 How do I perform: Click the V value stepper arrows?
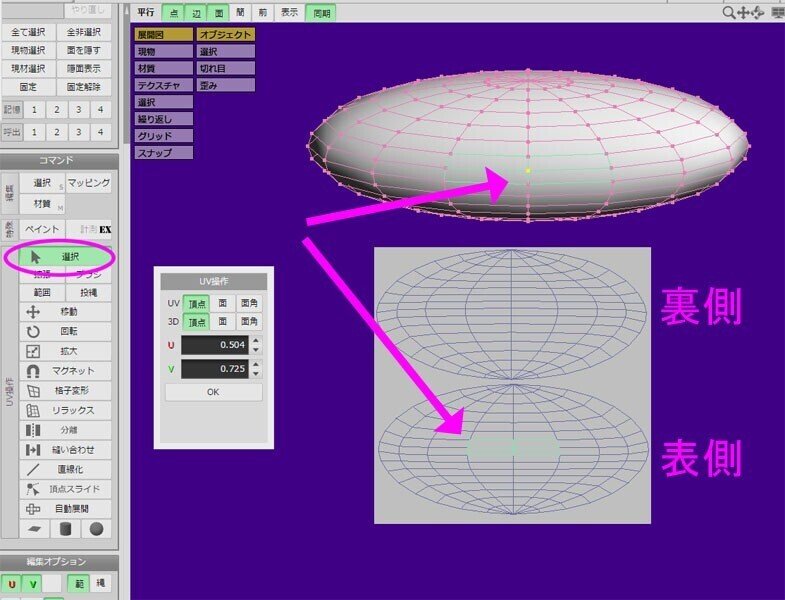click(x=256, y=369)
